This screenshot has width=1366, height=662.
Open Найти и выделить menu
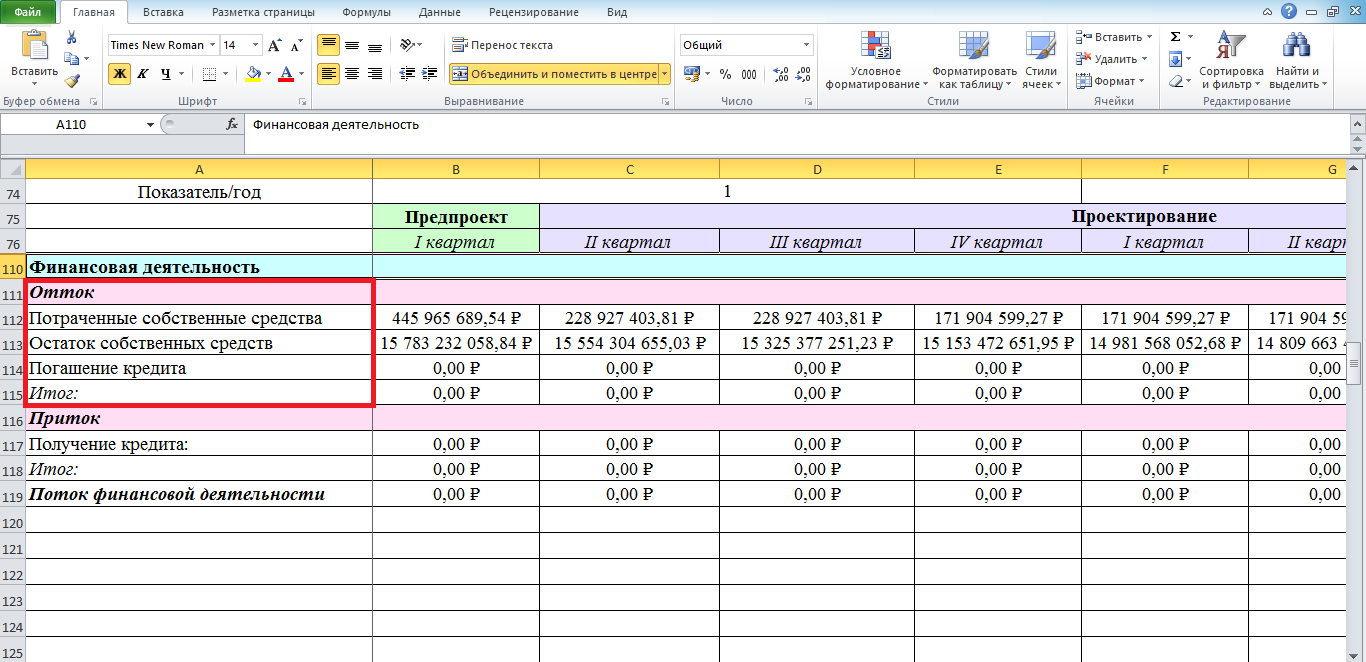point(1298,60)
